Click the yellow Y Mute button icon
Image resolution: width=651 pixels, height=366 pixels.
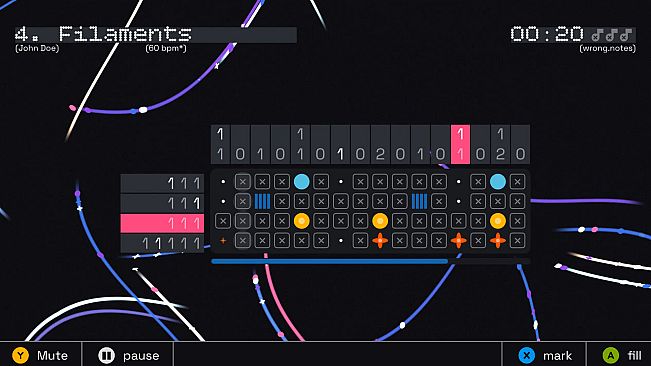(x=20, y=355)
